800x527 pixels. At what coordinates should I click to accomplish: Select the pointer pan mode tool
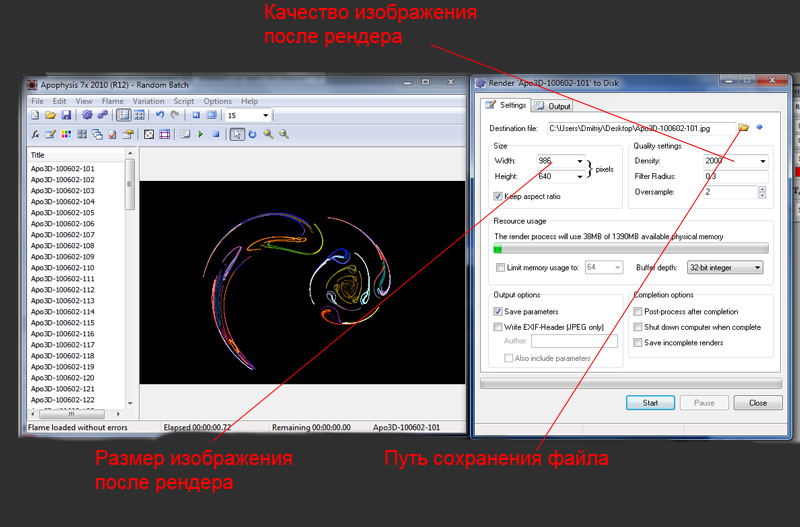point(237,135)
